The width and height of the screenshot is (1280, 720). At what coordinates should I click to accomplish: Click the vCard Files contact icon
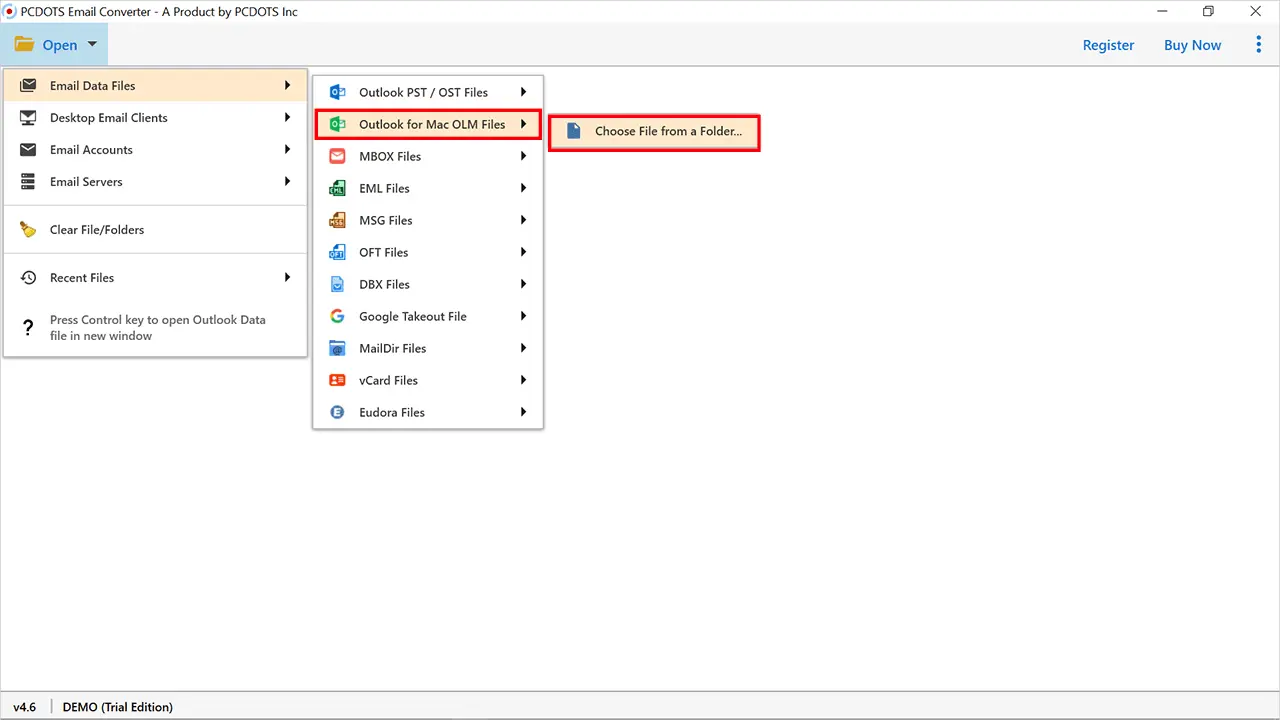point(338,380)
